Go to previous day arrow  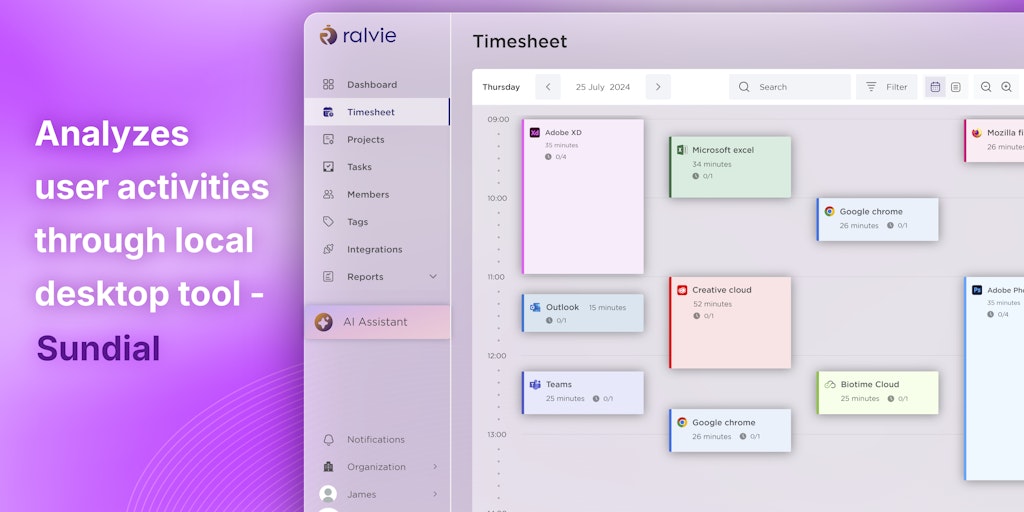[x=548, y=87]
